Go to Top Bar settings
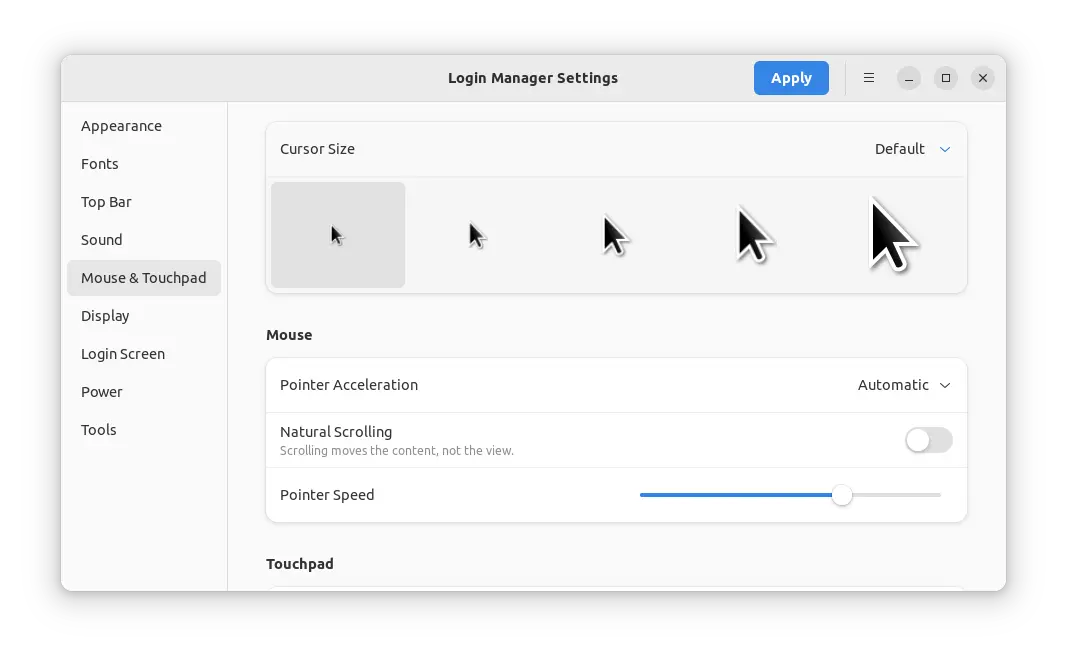Viewport: 1067px width, 658px height. (x=106, y=202)
